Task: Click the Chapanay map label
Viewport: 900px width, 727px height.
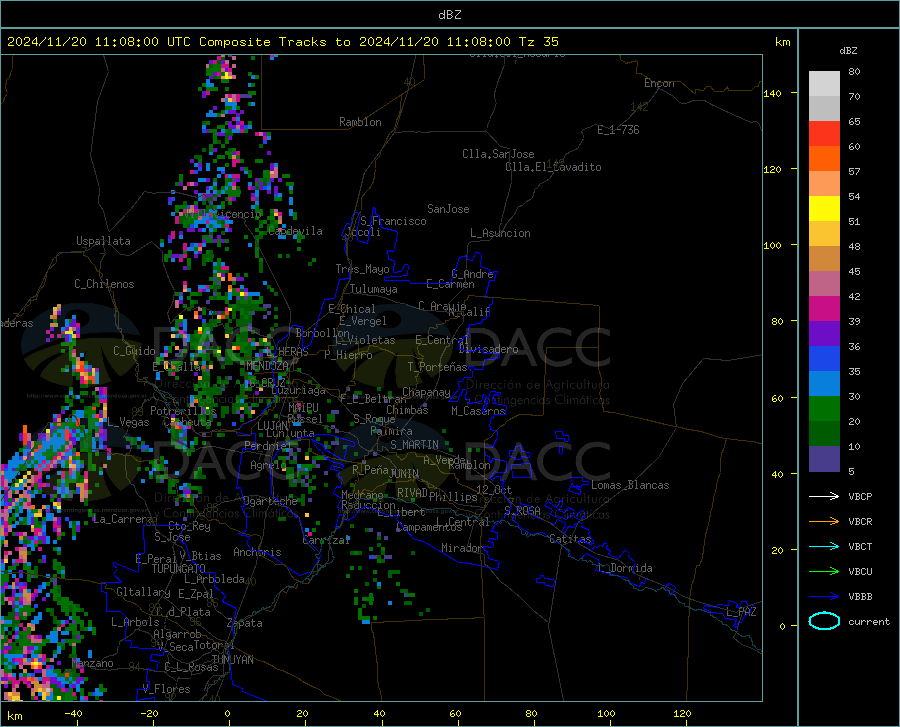Action: [x=426, y=392]
